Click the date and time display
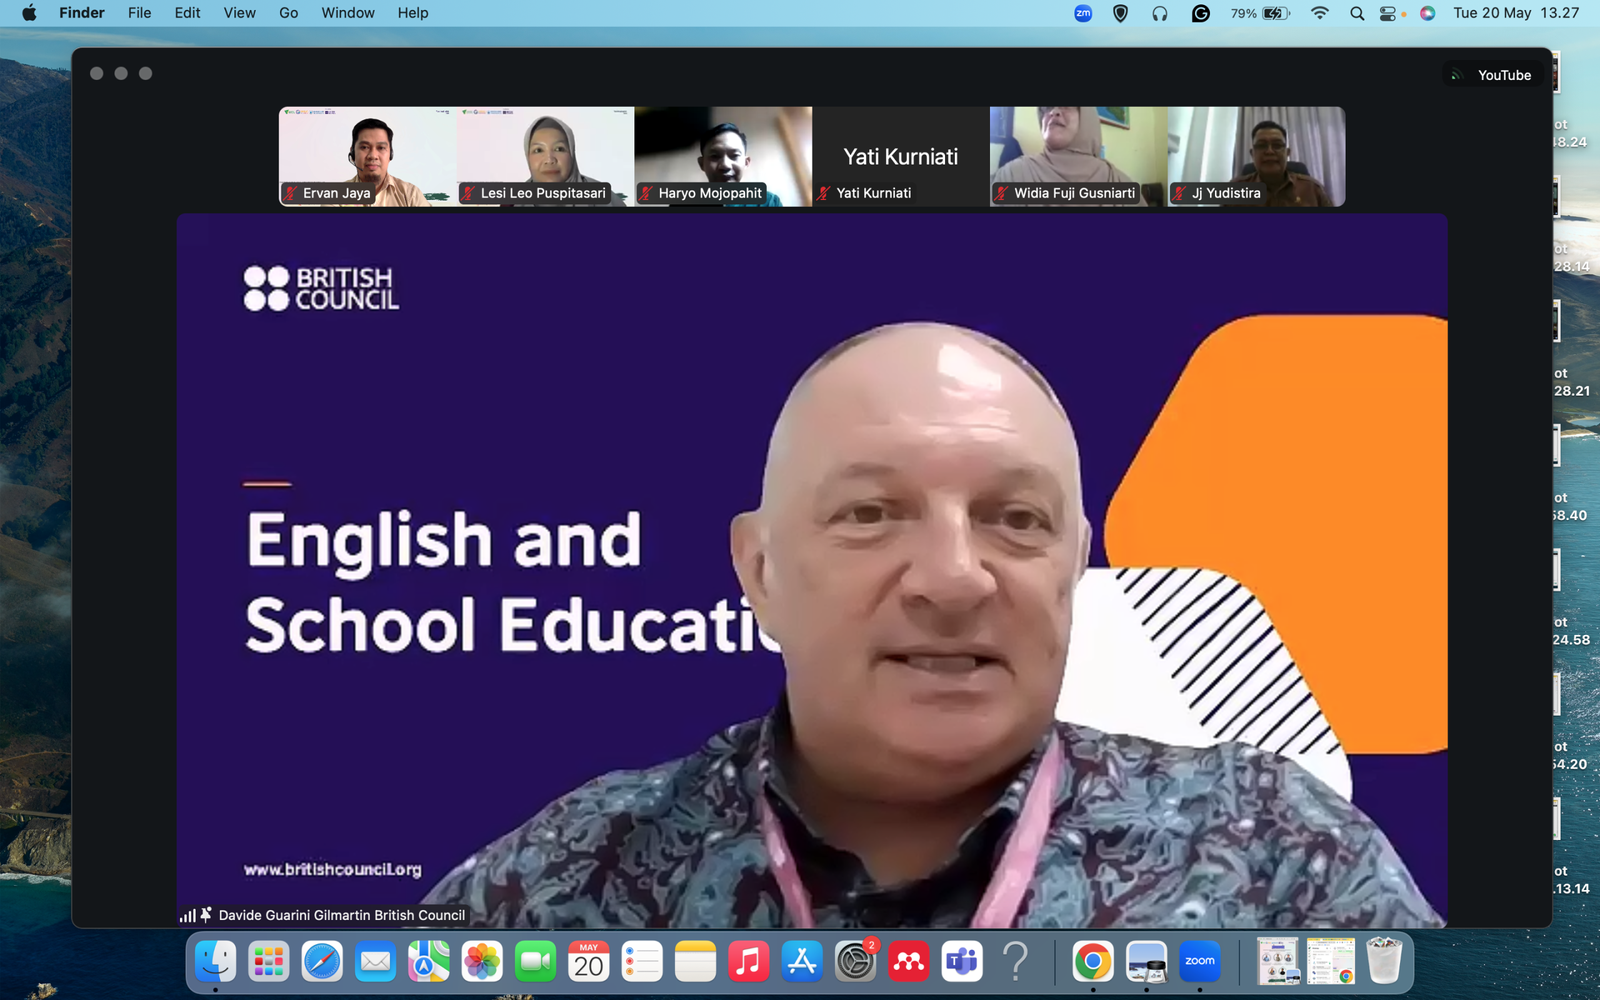This screenshot has height=1000, width=1600. 1516,13
